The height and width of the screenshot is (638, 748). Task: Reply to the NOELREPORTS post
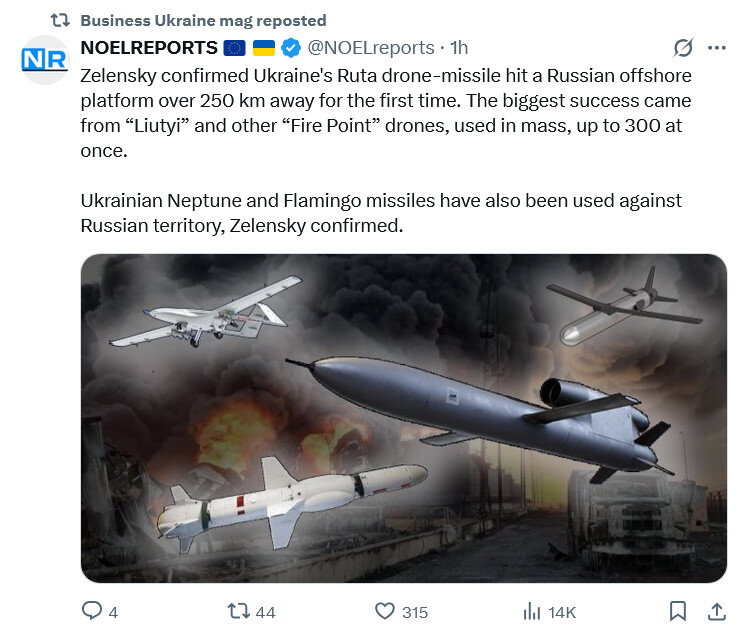coord(92,611)
